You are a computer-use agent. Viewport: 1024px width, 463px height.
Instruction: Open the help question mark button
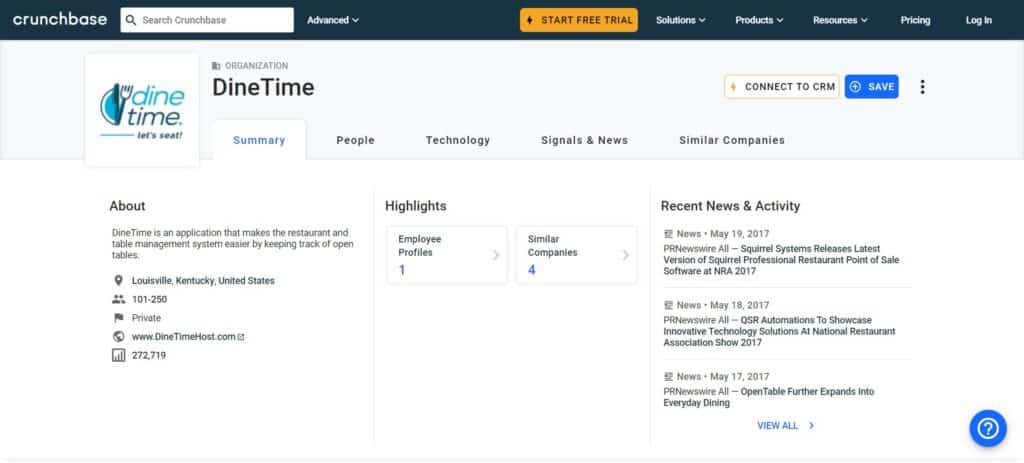(x=988, y=428)
